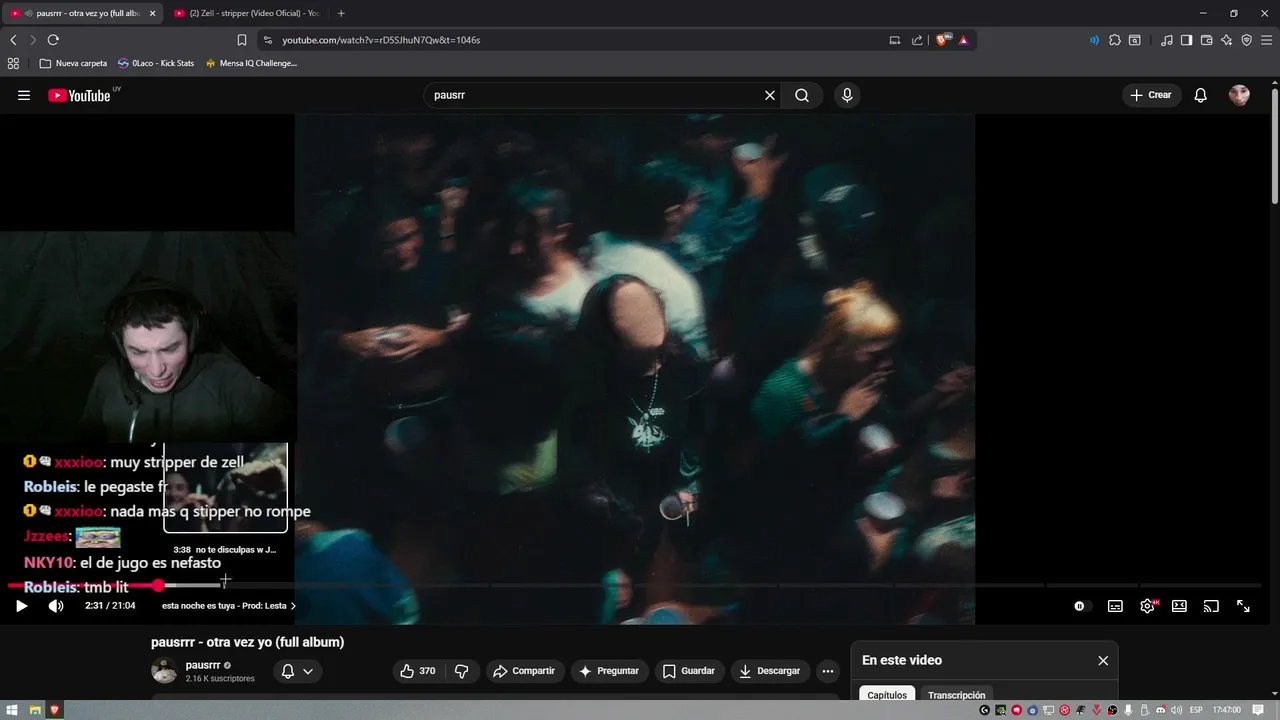1280x720 pixels.
Task: Toggle the browser sidebar panel
Action: click(1186, 40)
